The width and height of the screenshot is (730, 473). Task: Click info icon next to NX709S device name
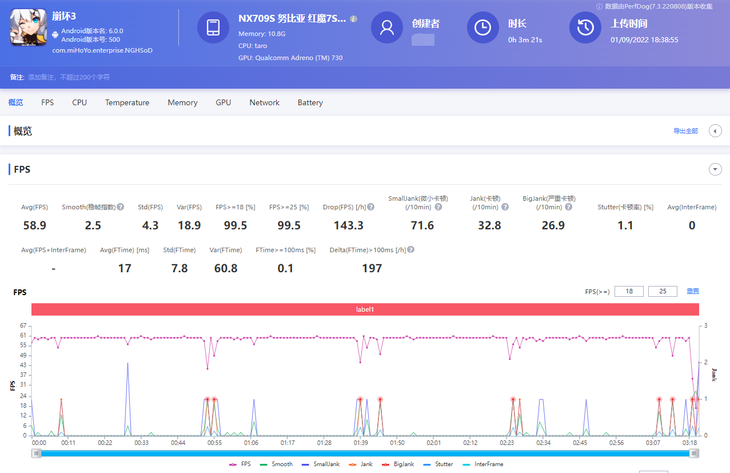click(x=354, y=19)
